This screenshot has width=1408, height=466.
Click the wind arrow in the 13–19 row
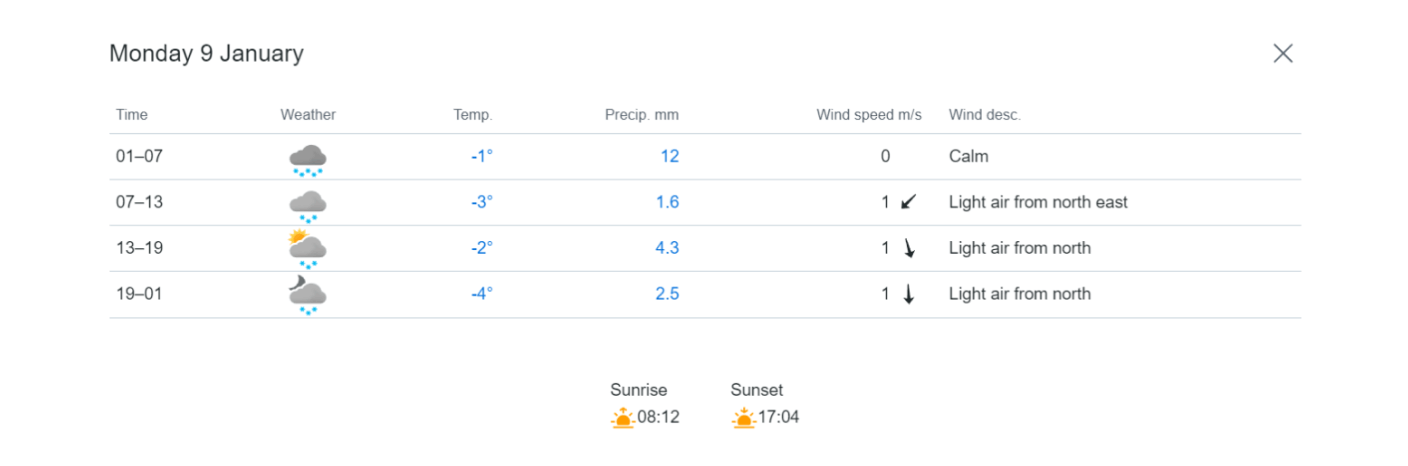point(909,248)
